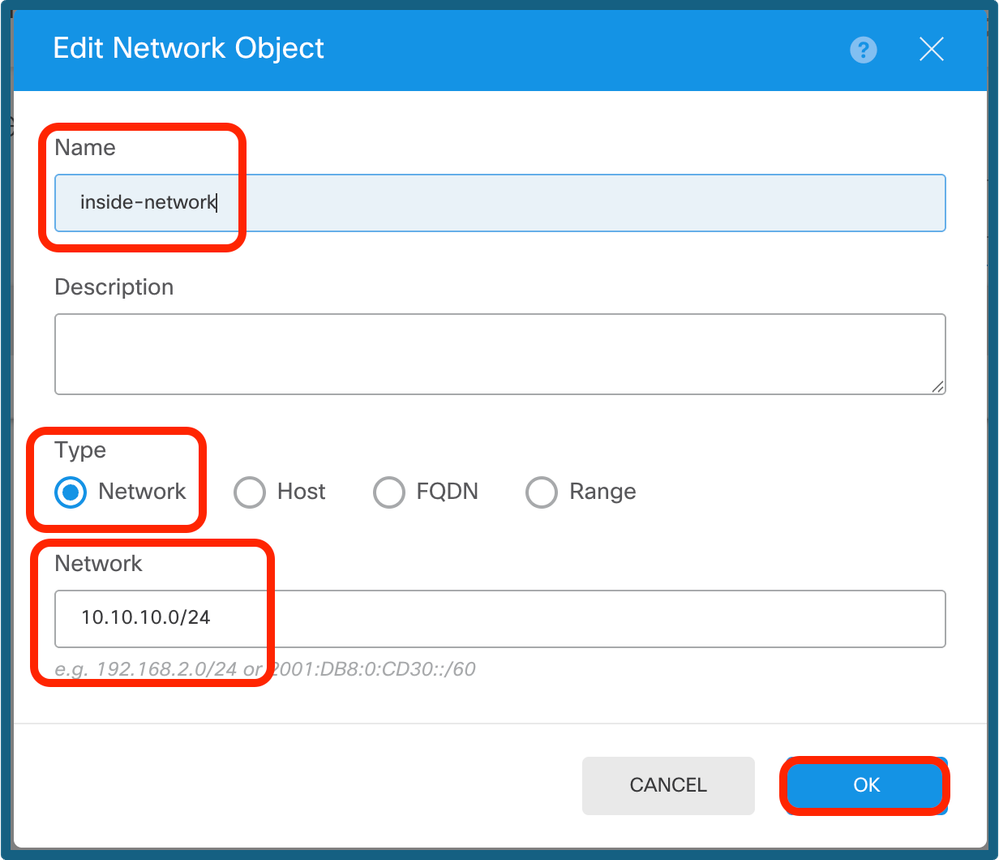
Task: Edit the Network field showing 10.10.10.0/24
Action: (500, 619)
